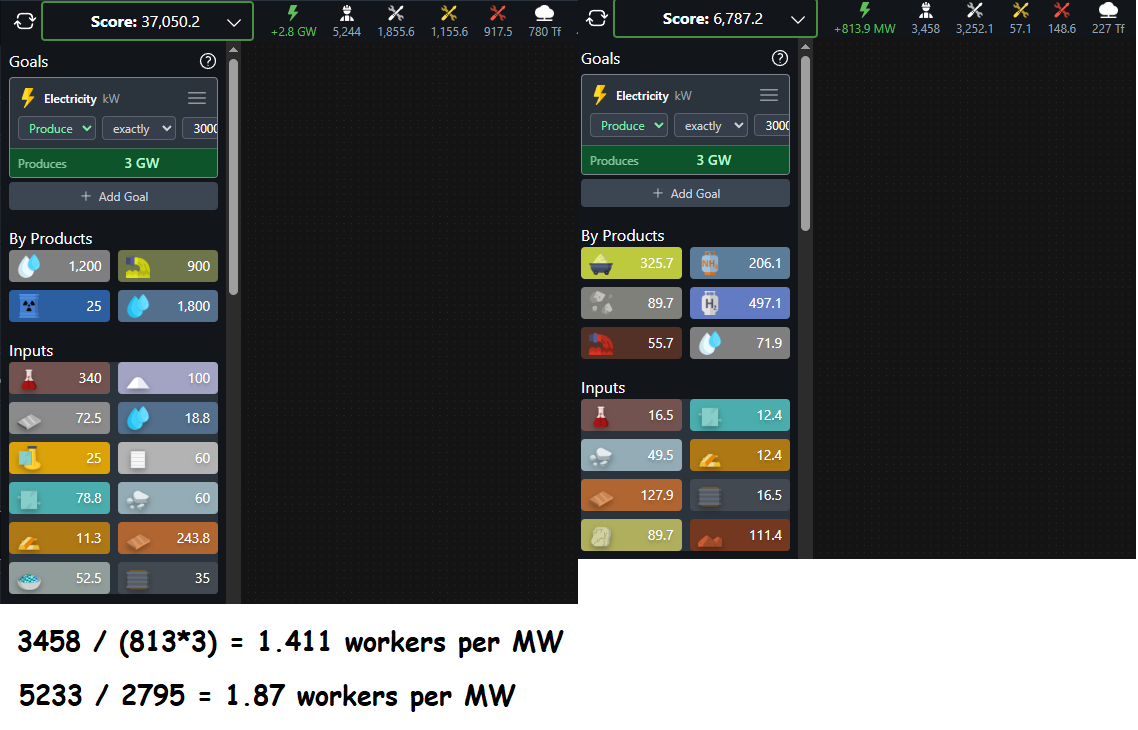The height and width of the screenshot is (730, 1138).
Task: Select the 1,800 water by-product tile
Action: 168,306
